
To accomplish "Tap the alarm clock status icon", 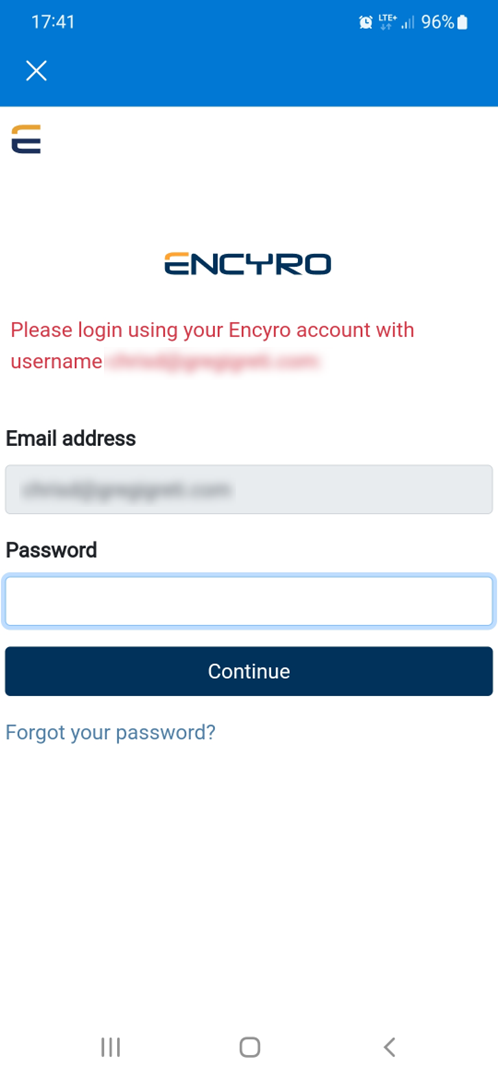I will pyautogui.click(x=366, y=22).
